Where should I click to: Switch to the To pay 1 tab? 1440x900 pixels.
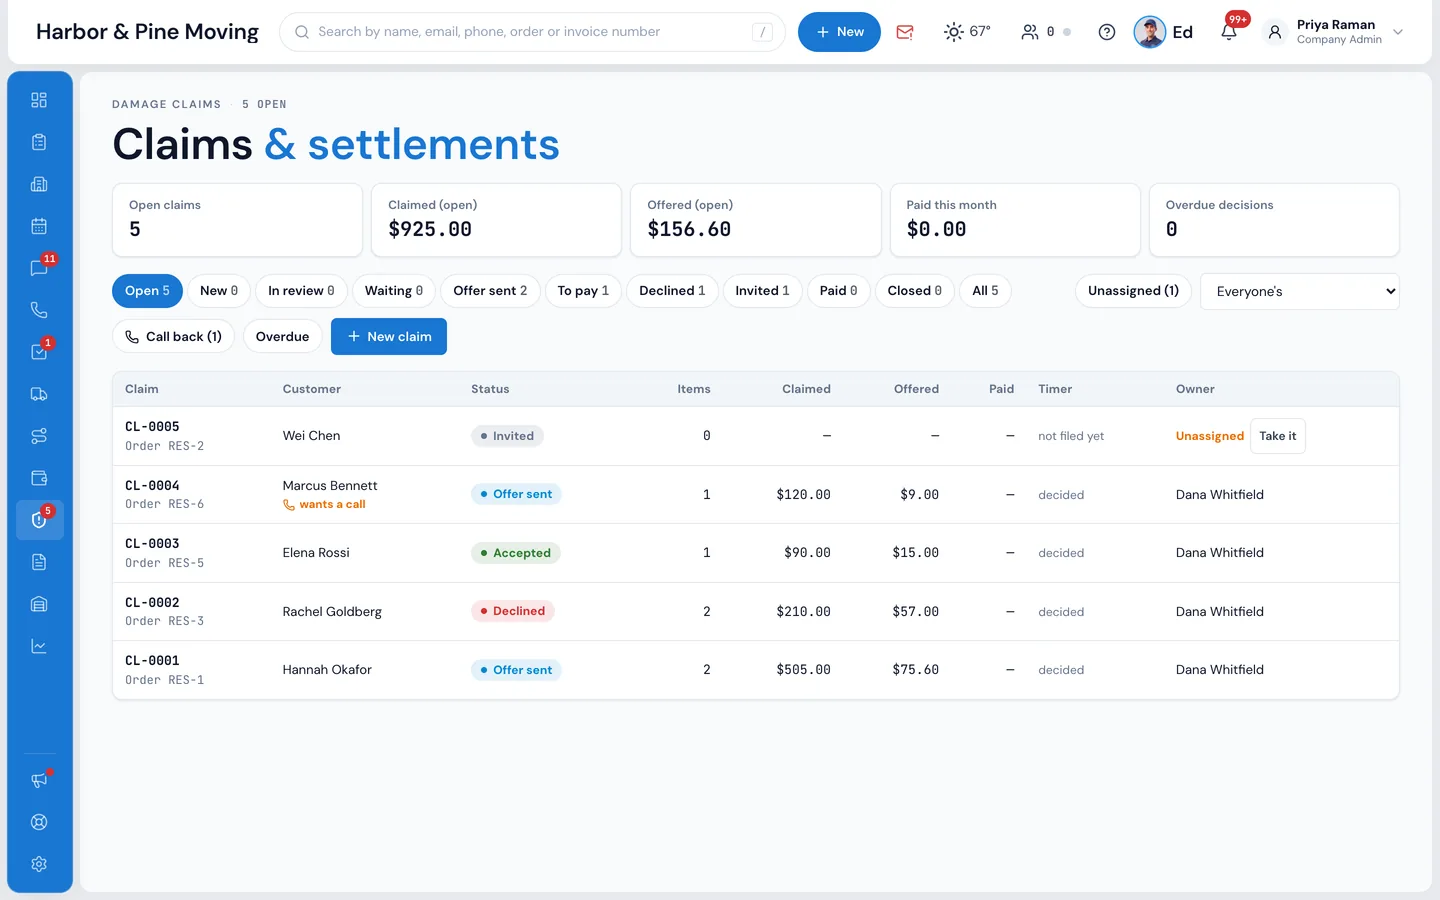pos(583,291)
